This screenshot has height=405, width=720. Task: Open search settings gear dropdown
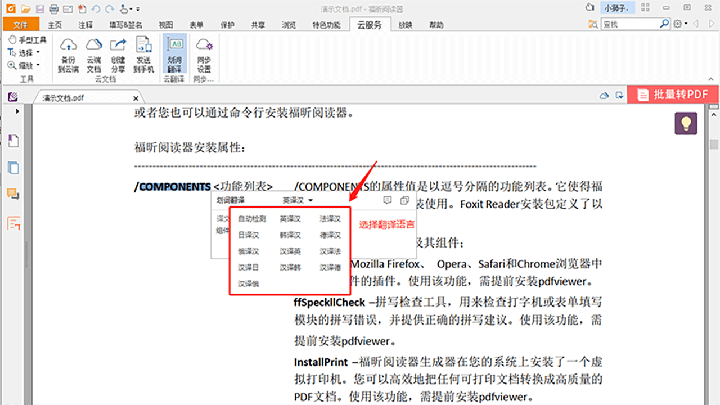point(680,24)
